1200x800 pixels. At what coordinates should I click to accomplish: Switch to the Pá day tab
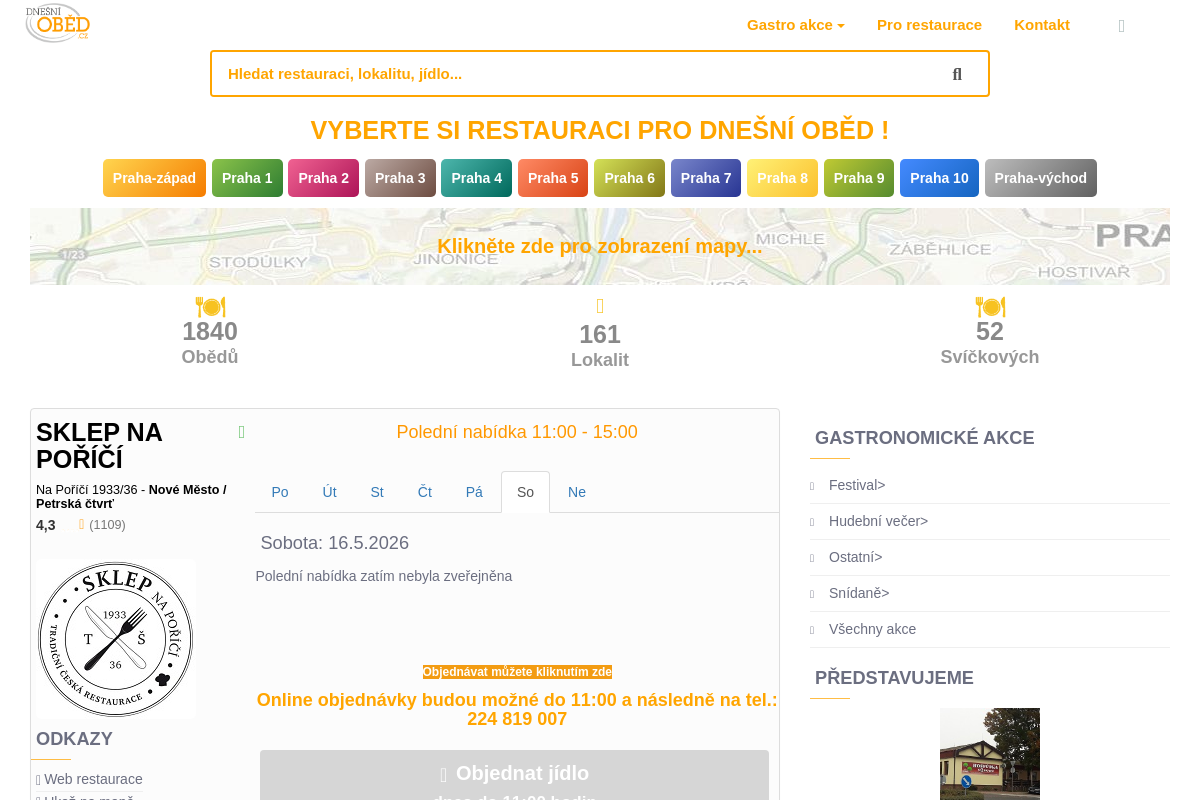point(474,492)
